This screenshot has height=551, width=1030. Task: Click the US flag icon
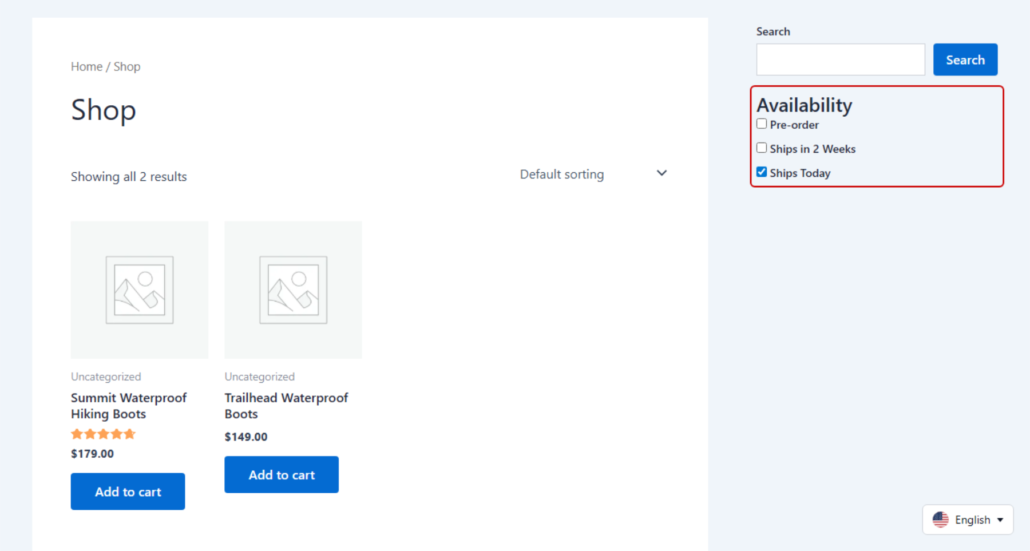pos(941,519)
